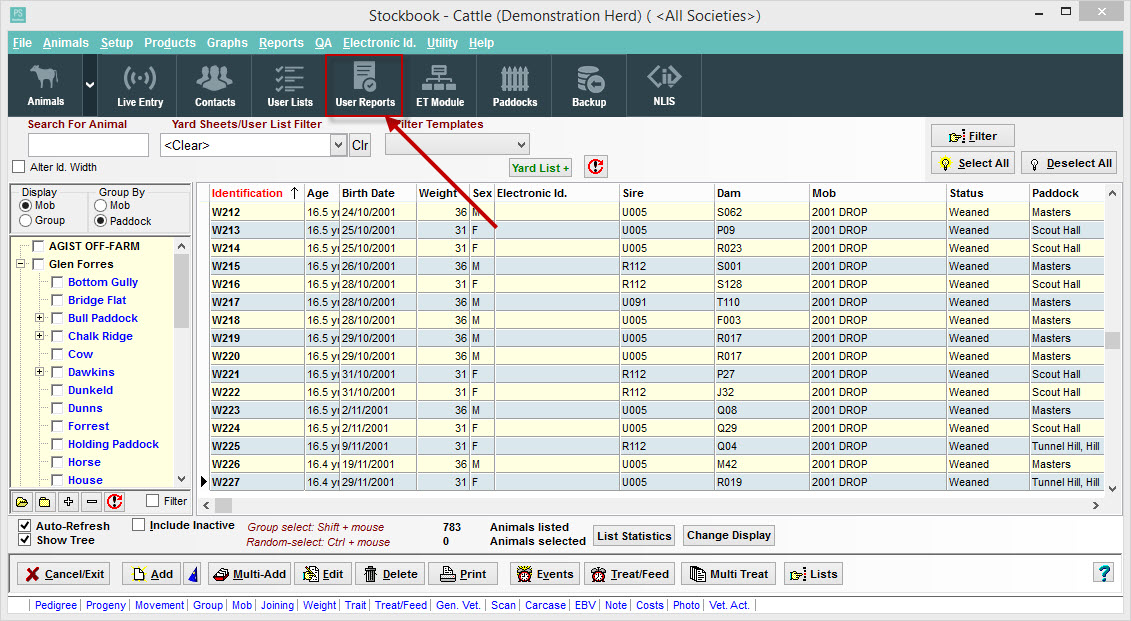Open the Paddocks module
Viewport: 1131px width, 621px height.
pos(515,86)
